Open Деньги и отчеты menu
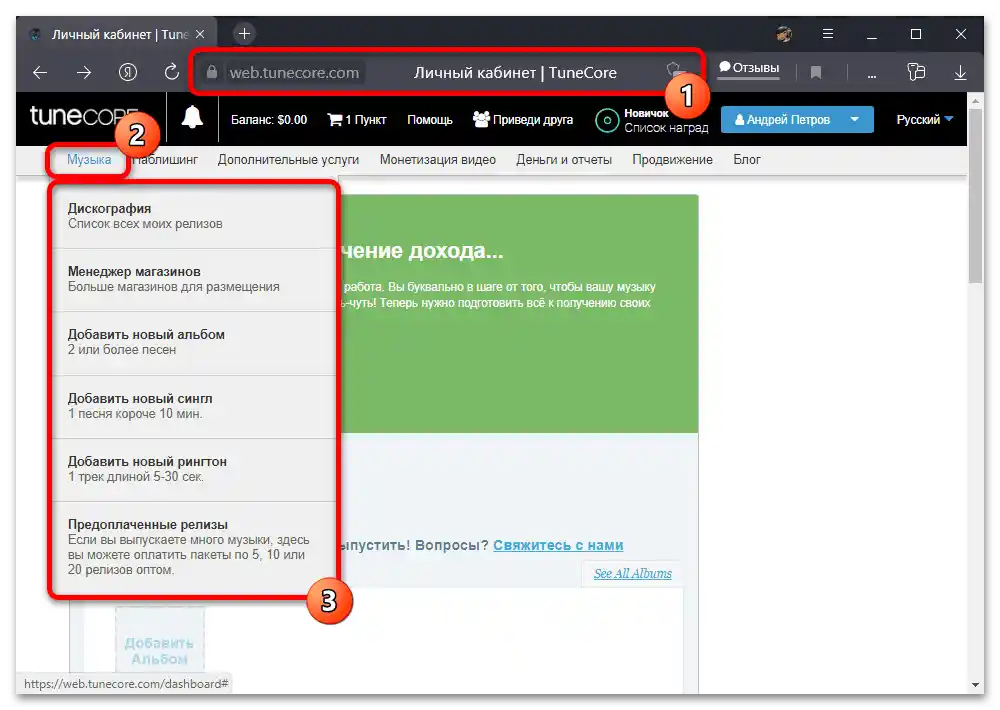The image size is (1000, 710). [x=564, y=159]
